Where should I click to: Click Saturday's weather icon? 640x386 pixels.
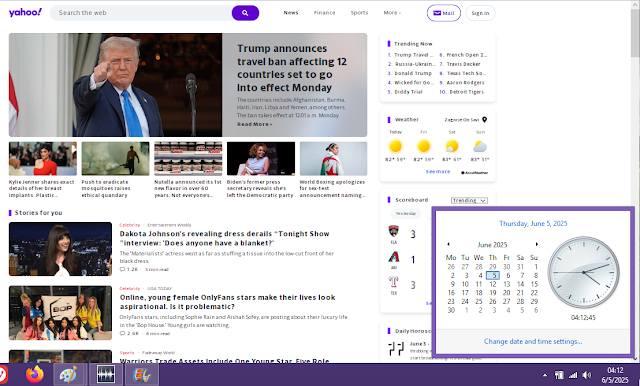tap(452, 146)
